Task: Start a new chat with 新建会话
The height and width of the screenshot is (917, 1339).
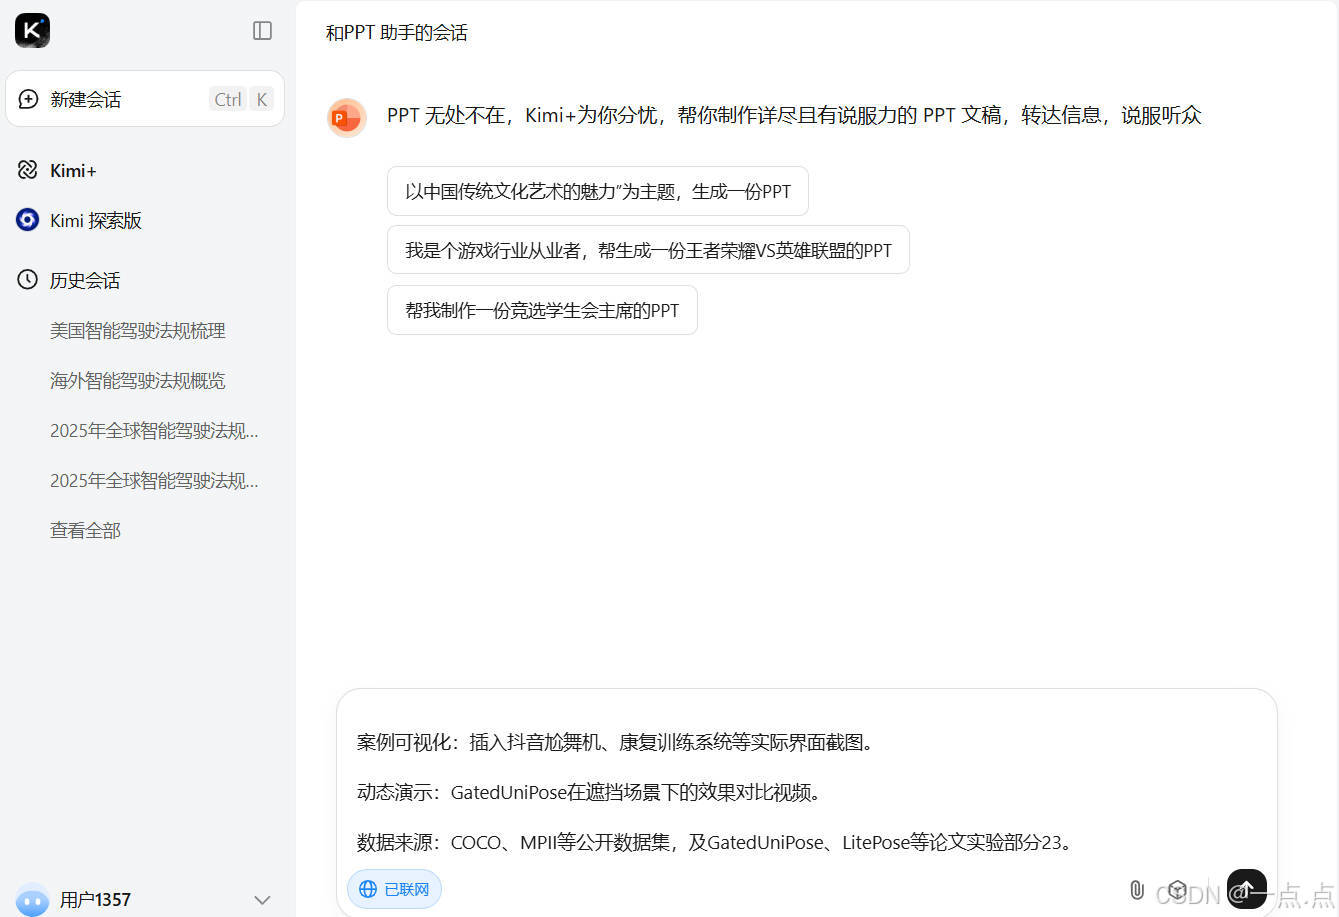Action: pos(145,99)
